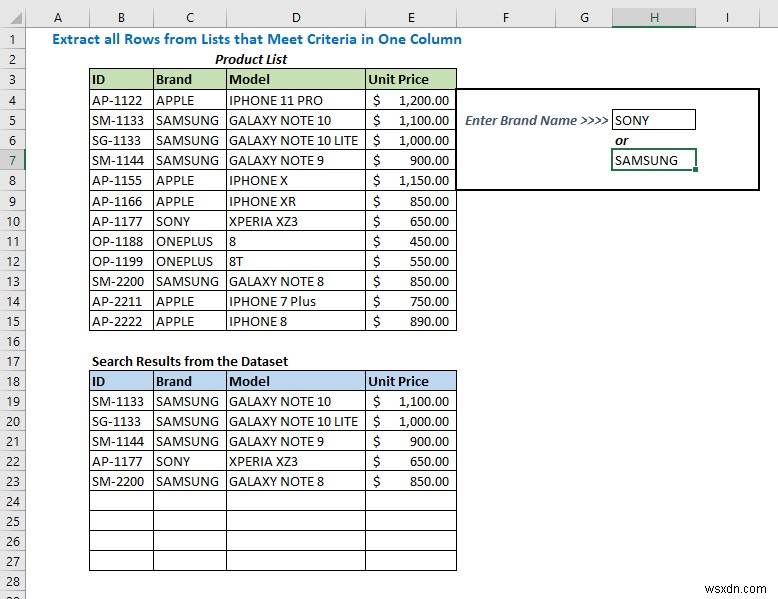Click GALAXY NOTE 10 in Search Results
Screen dimensions: 778x599
tap(296, 401)
